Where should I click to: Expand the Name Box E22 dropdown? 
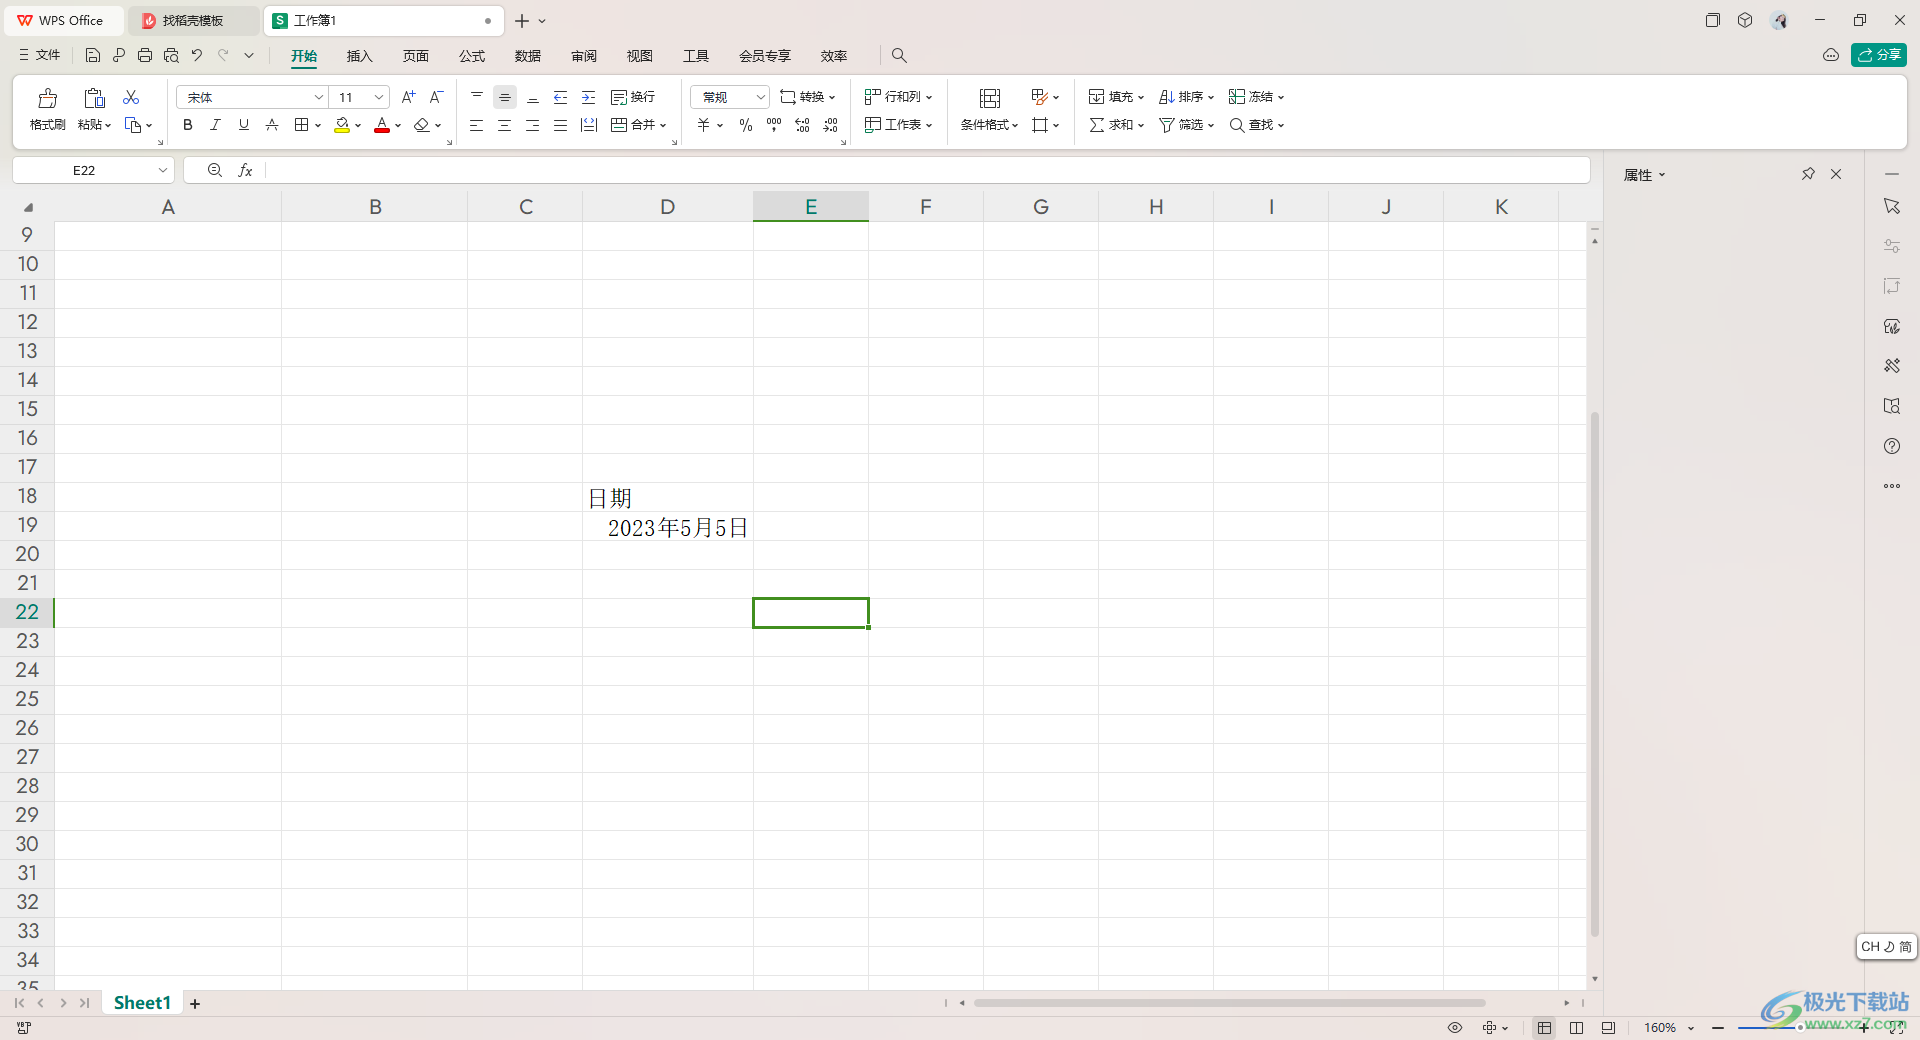click(162, 171)
